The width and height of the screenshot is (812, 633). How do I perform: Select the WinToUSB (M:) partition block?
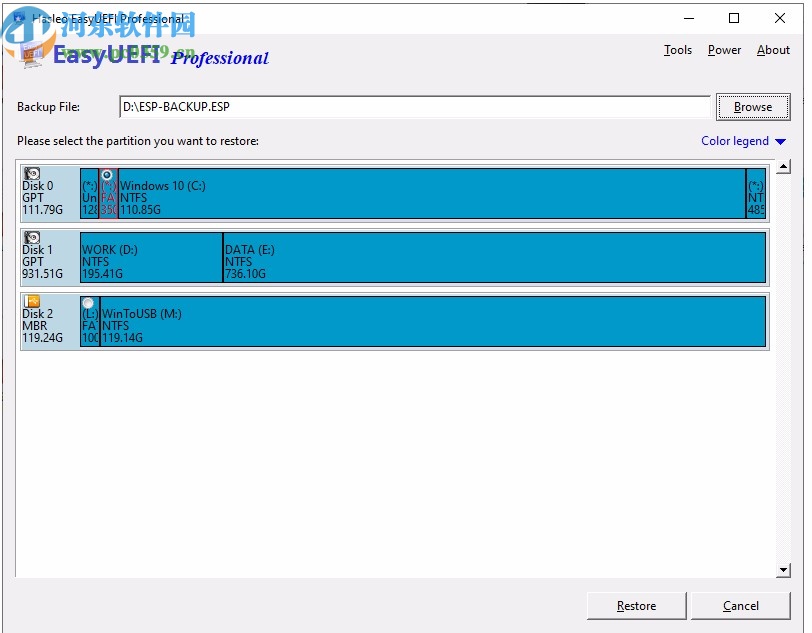click(x=433, y=322)
